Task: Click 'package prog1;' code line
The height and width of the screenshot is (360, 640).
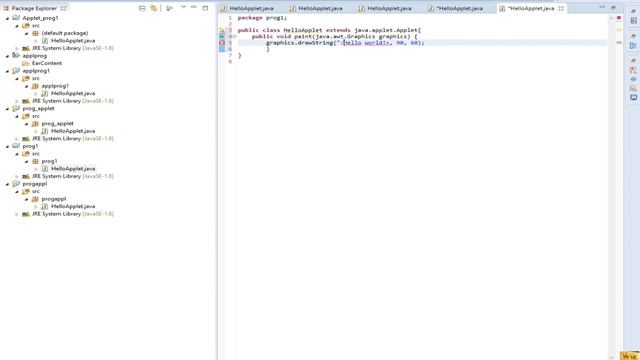Action: (x=262, y=18)
